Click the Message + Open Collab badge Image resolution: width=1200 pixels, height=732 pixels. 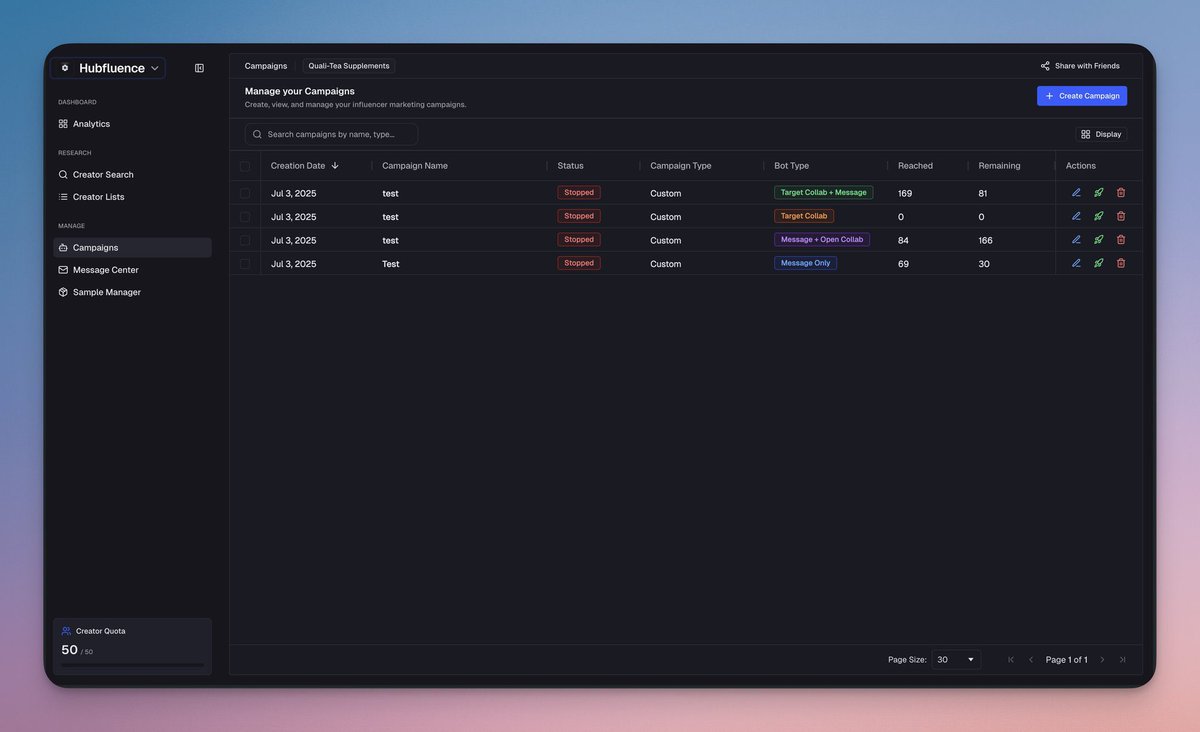click(x=822, y=239)
